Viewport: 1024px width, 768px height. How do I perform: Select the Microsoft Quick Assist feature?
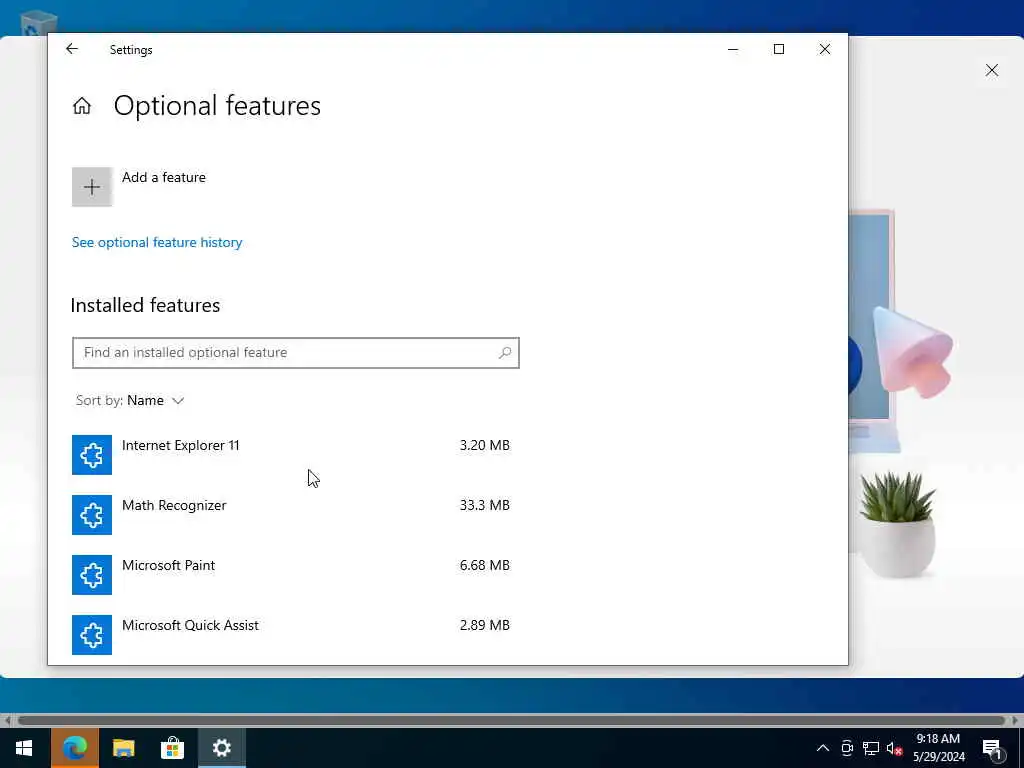click(291, 635)
